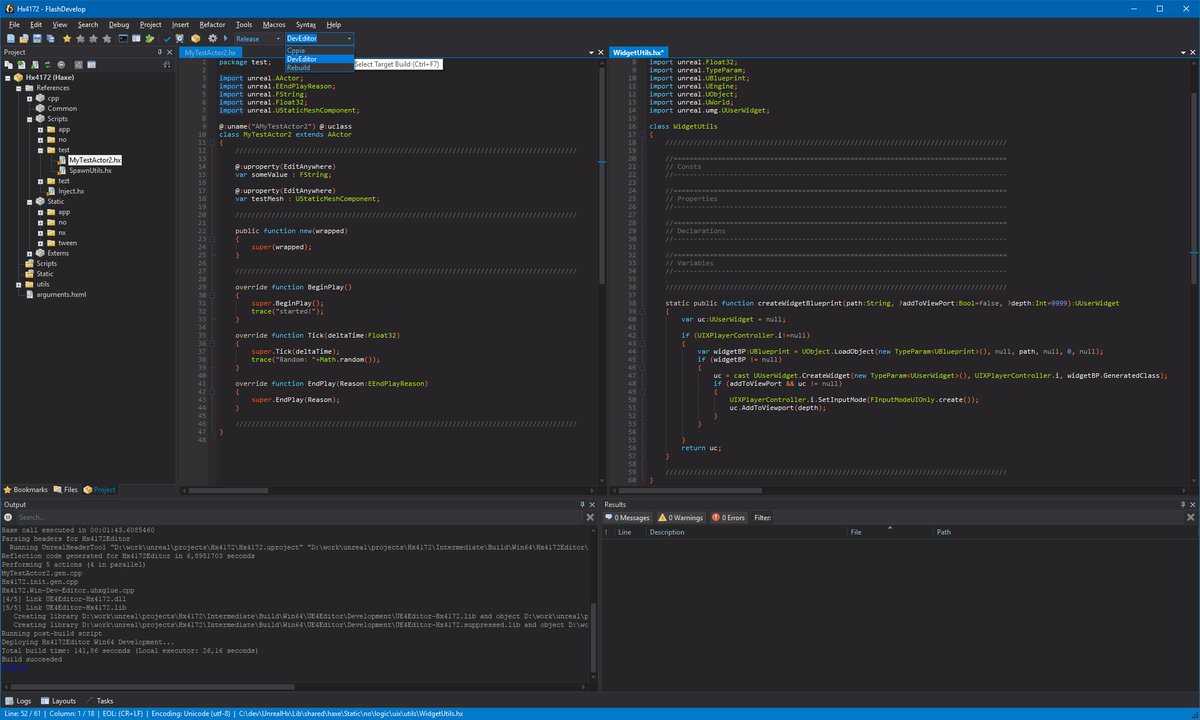Close the Output panel

coord(593,504)
